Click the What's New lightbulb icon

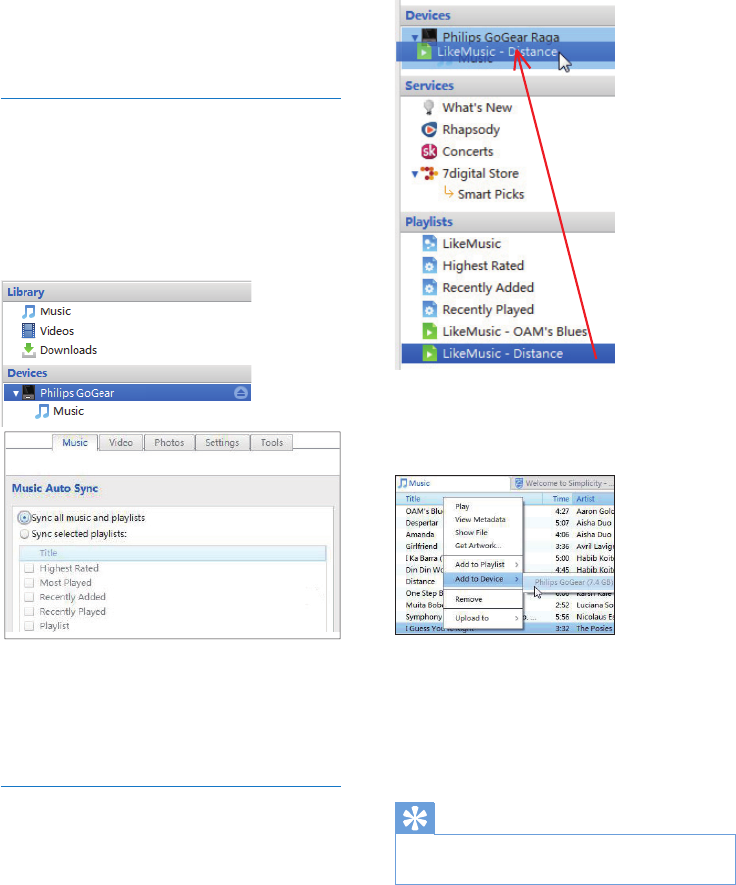[429, 107]
